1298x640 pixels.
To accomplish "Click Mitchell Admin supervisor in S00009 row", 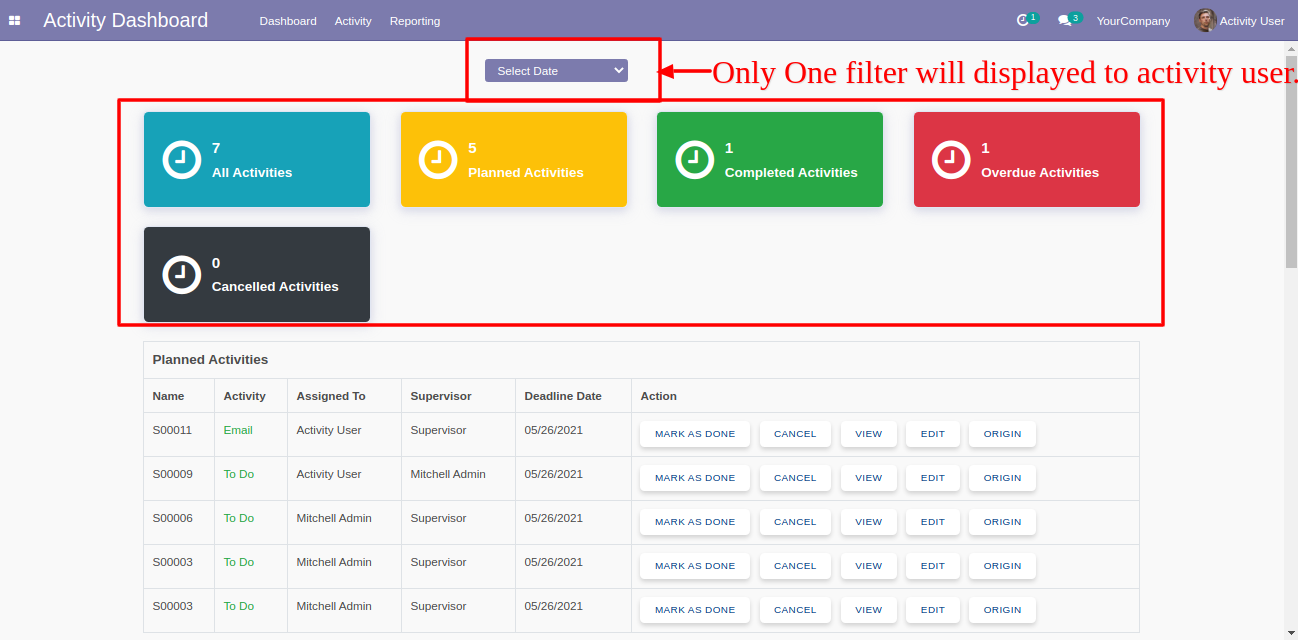I will pyautogui.click(x=448, y=474).
